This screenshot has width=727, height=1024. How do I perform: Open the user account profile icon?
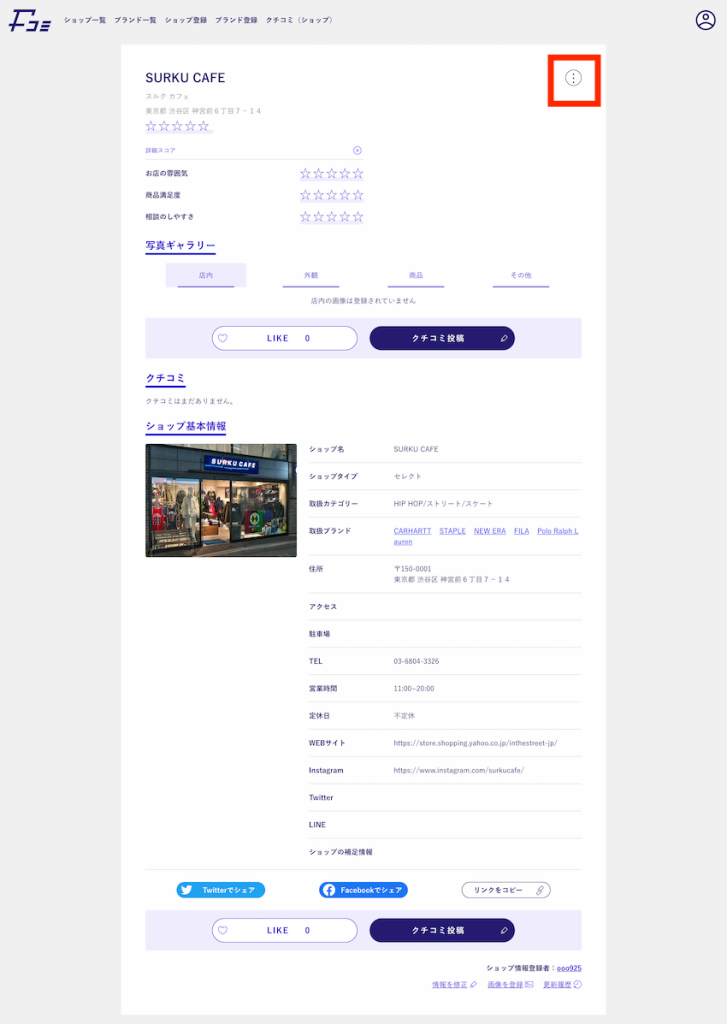706,20
